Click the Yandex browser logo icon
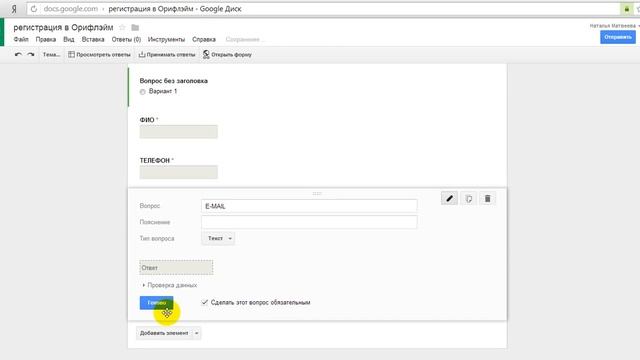 pyautogui.click(x=14, y=9)
